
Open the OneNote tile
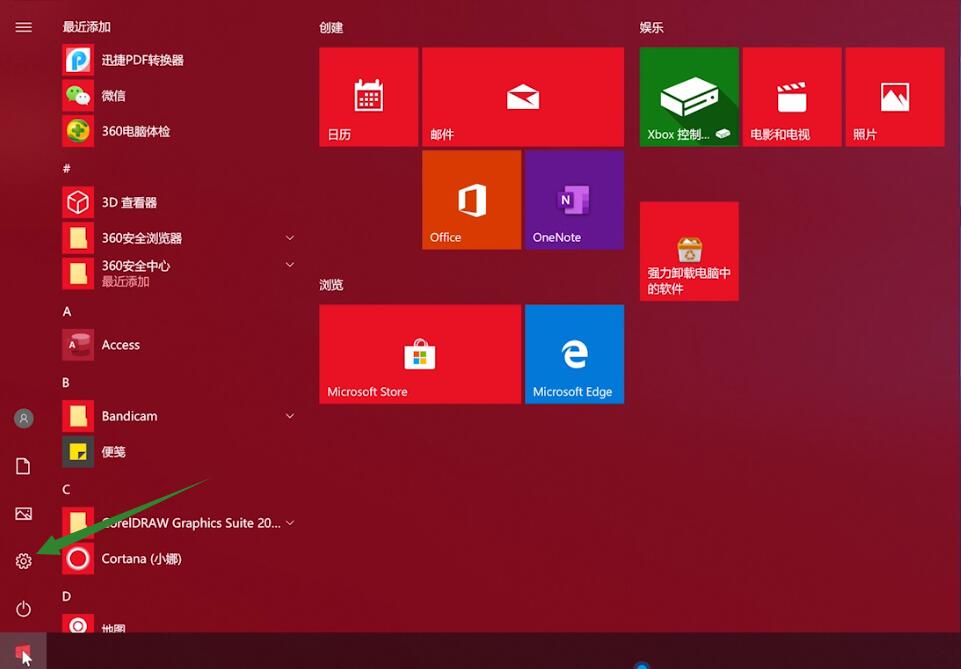tap(574, 200)
